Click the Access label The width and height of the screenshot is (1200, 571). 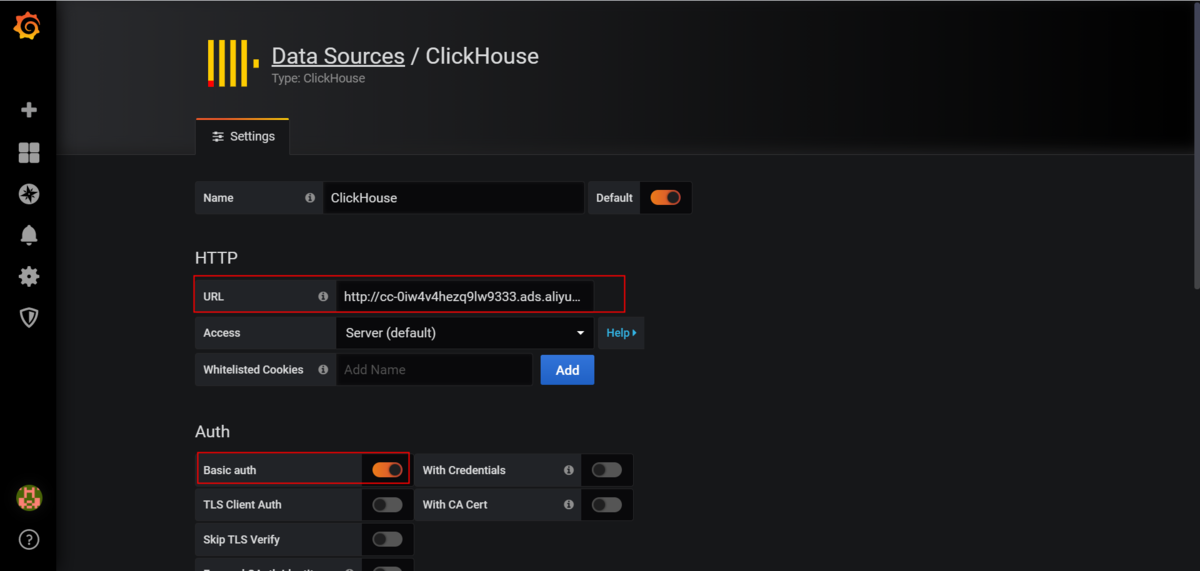(222, 333)
